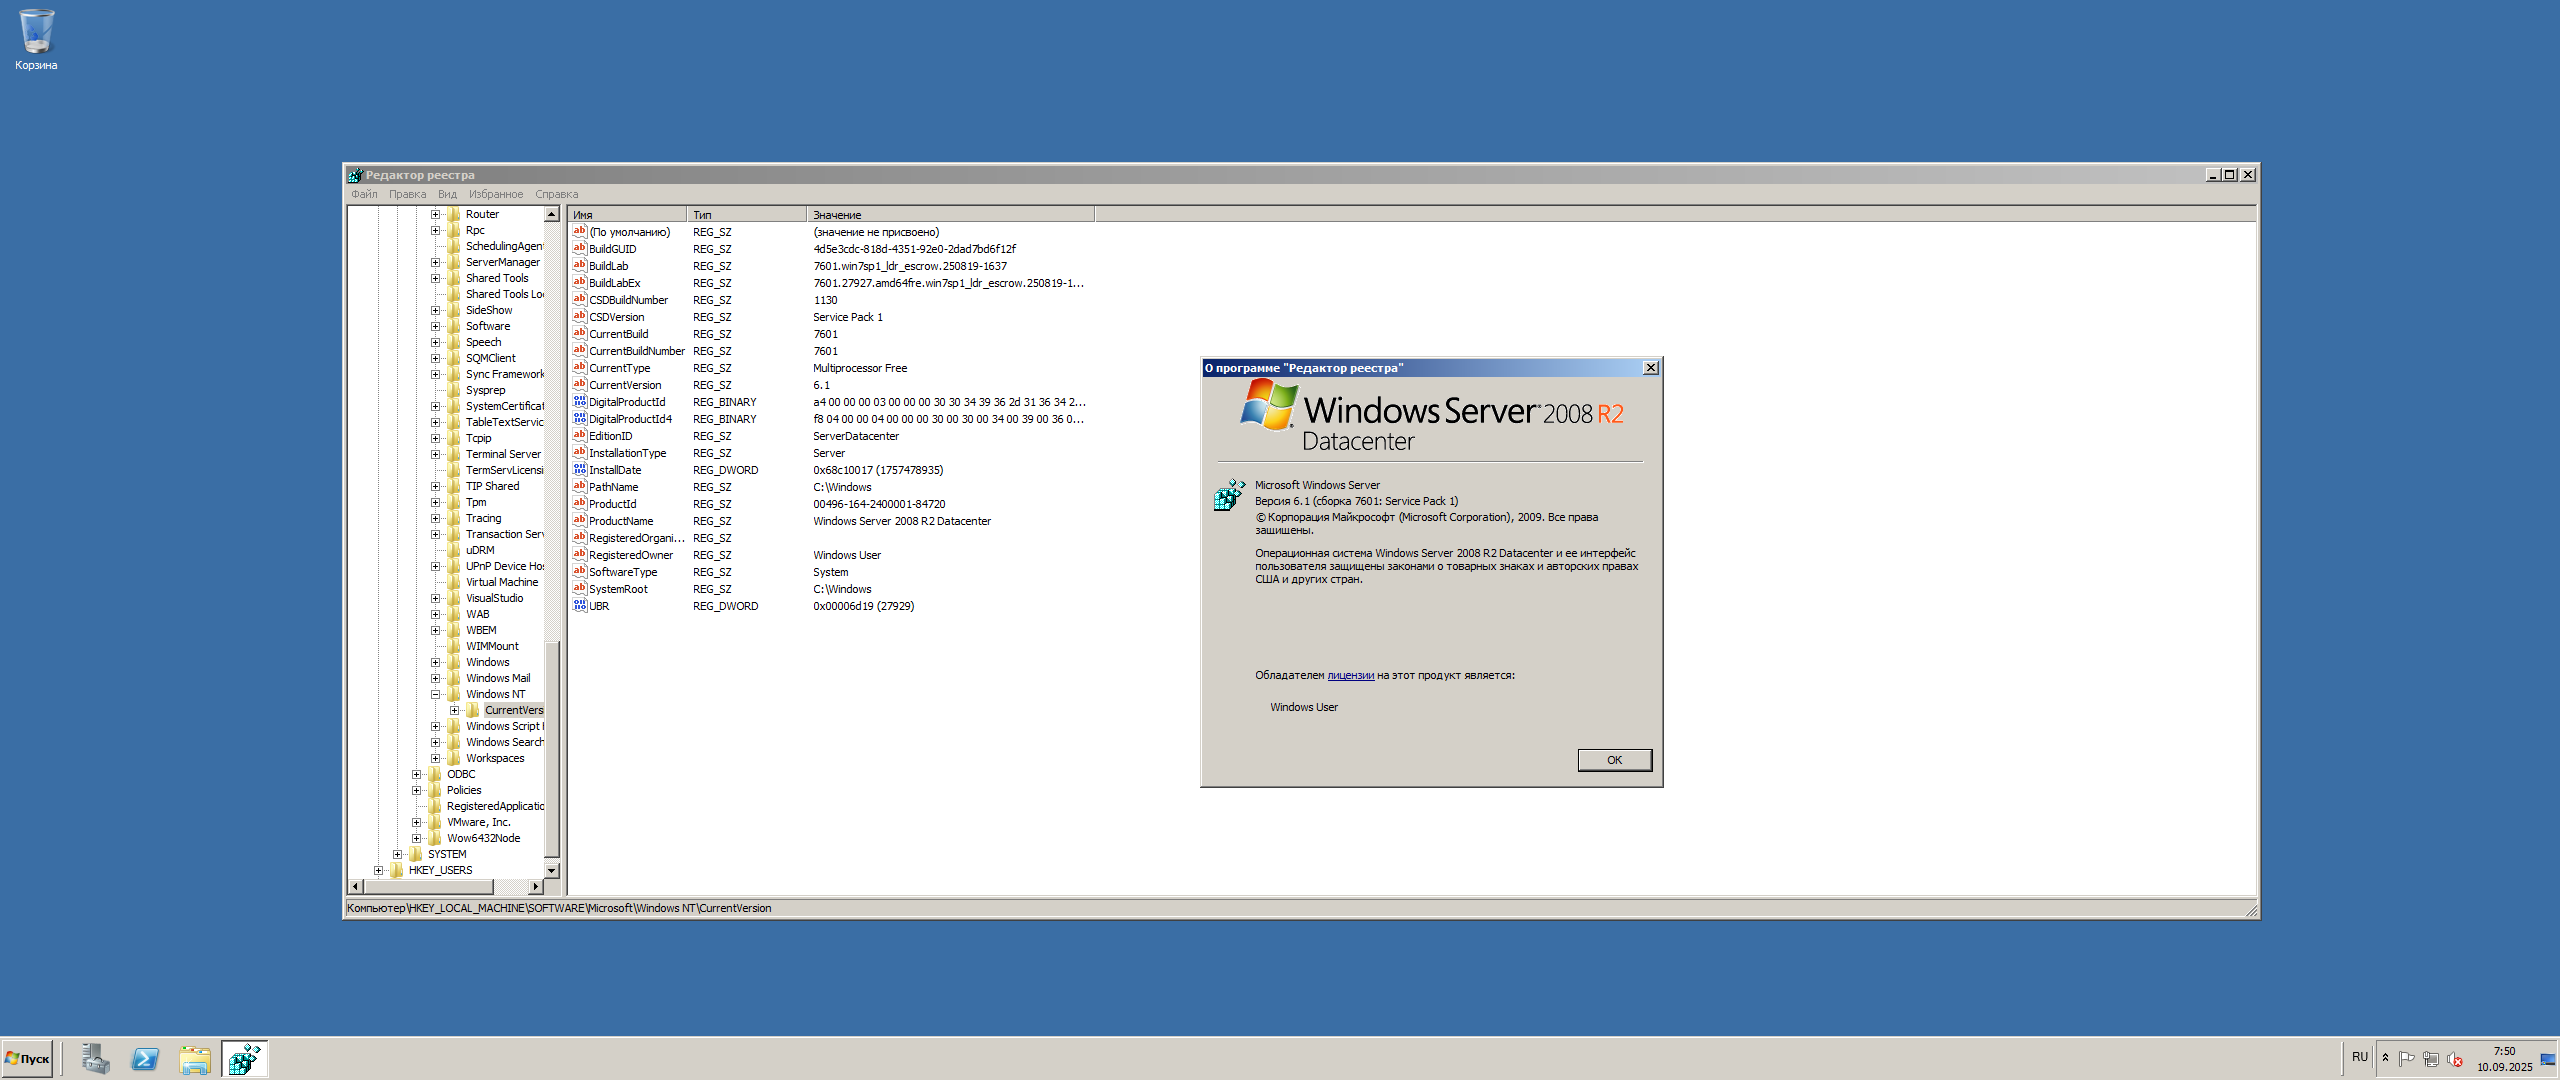This screenshot has width=2560, height=1080.
Task: Select the RegisteredOwner value row
Action: click(x=830, y=555)
